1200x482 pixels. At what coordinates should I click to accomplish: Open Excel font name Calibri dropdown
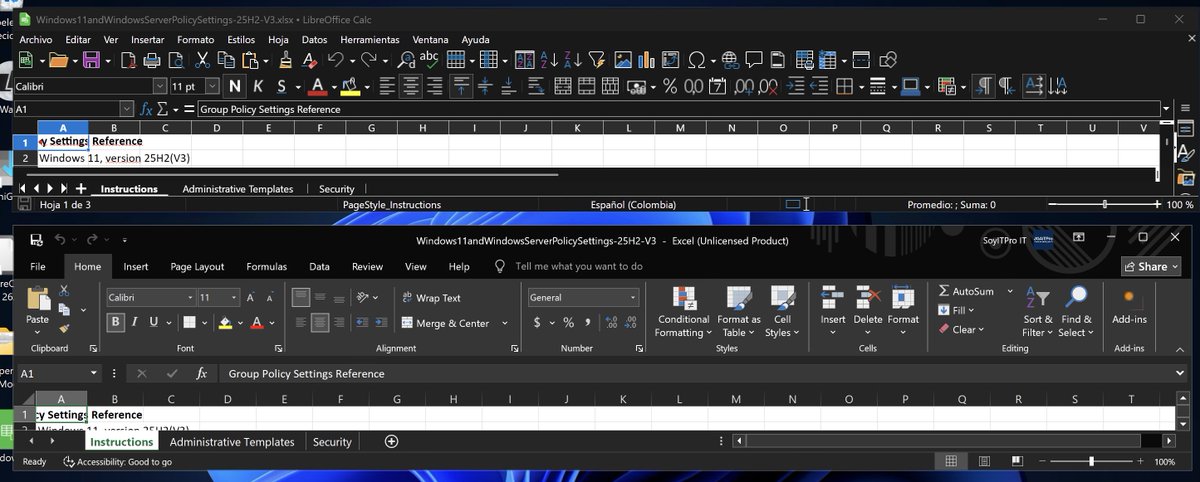pyautogui.click(x=190, y=298)
